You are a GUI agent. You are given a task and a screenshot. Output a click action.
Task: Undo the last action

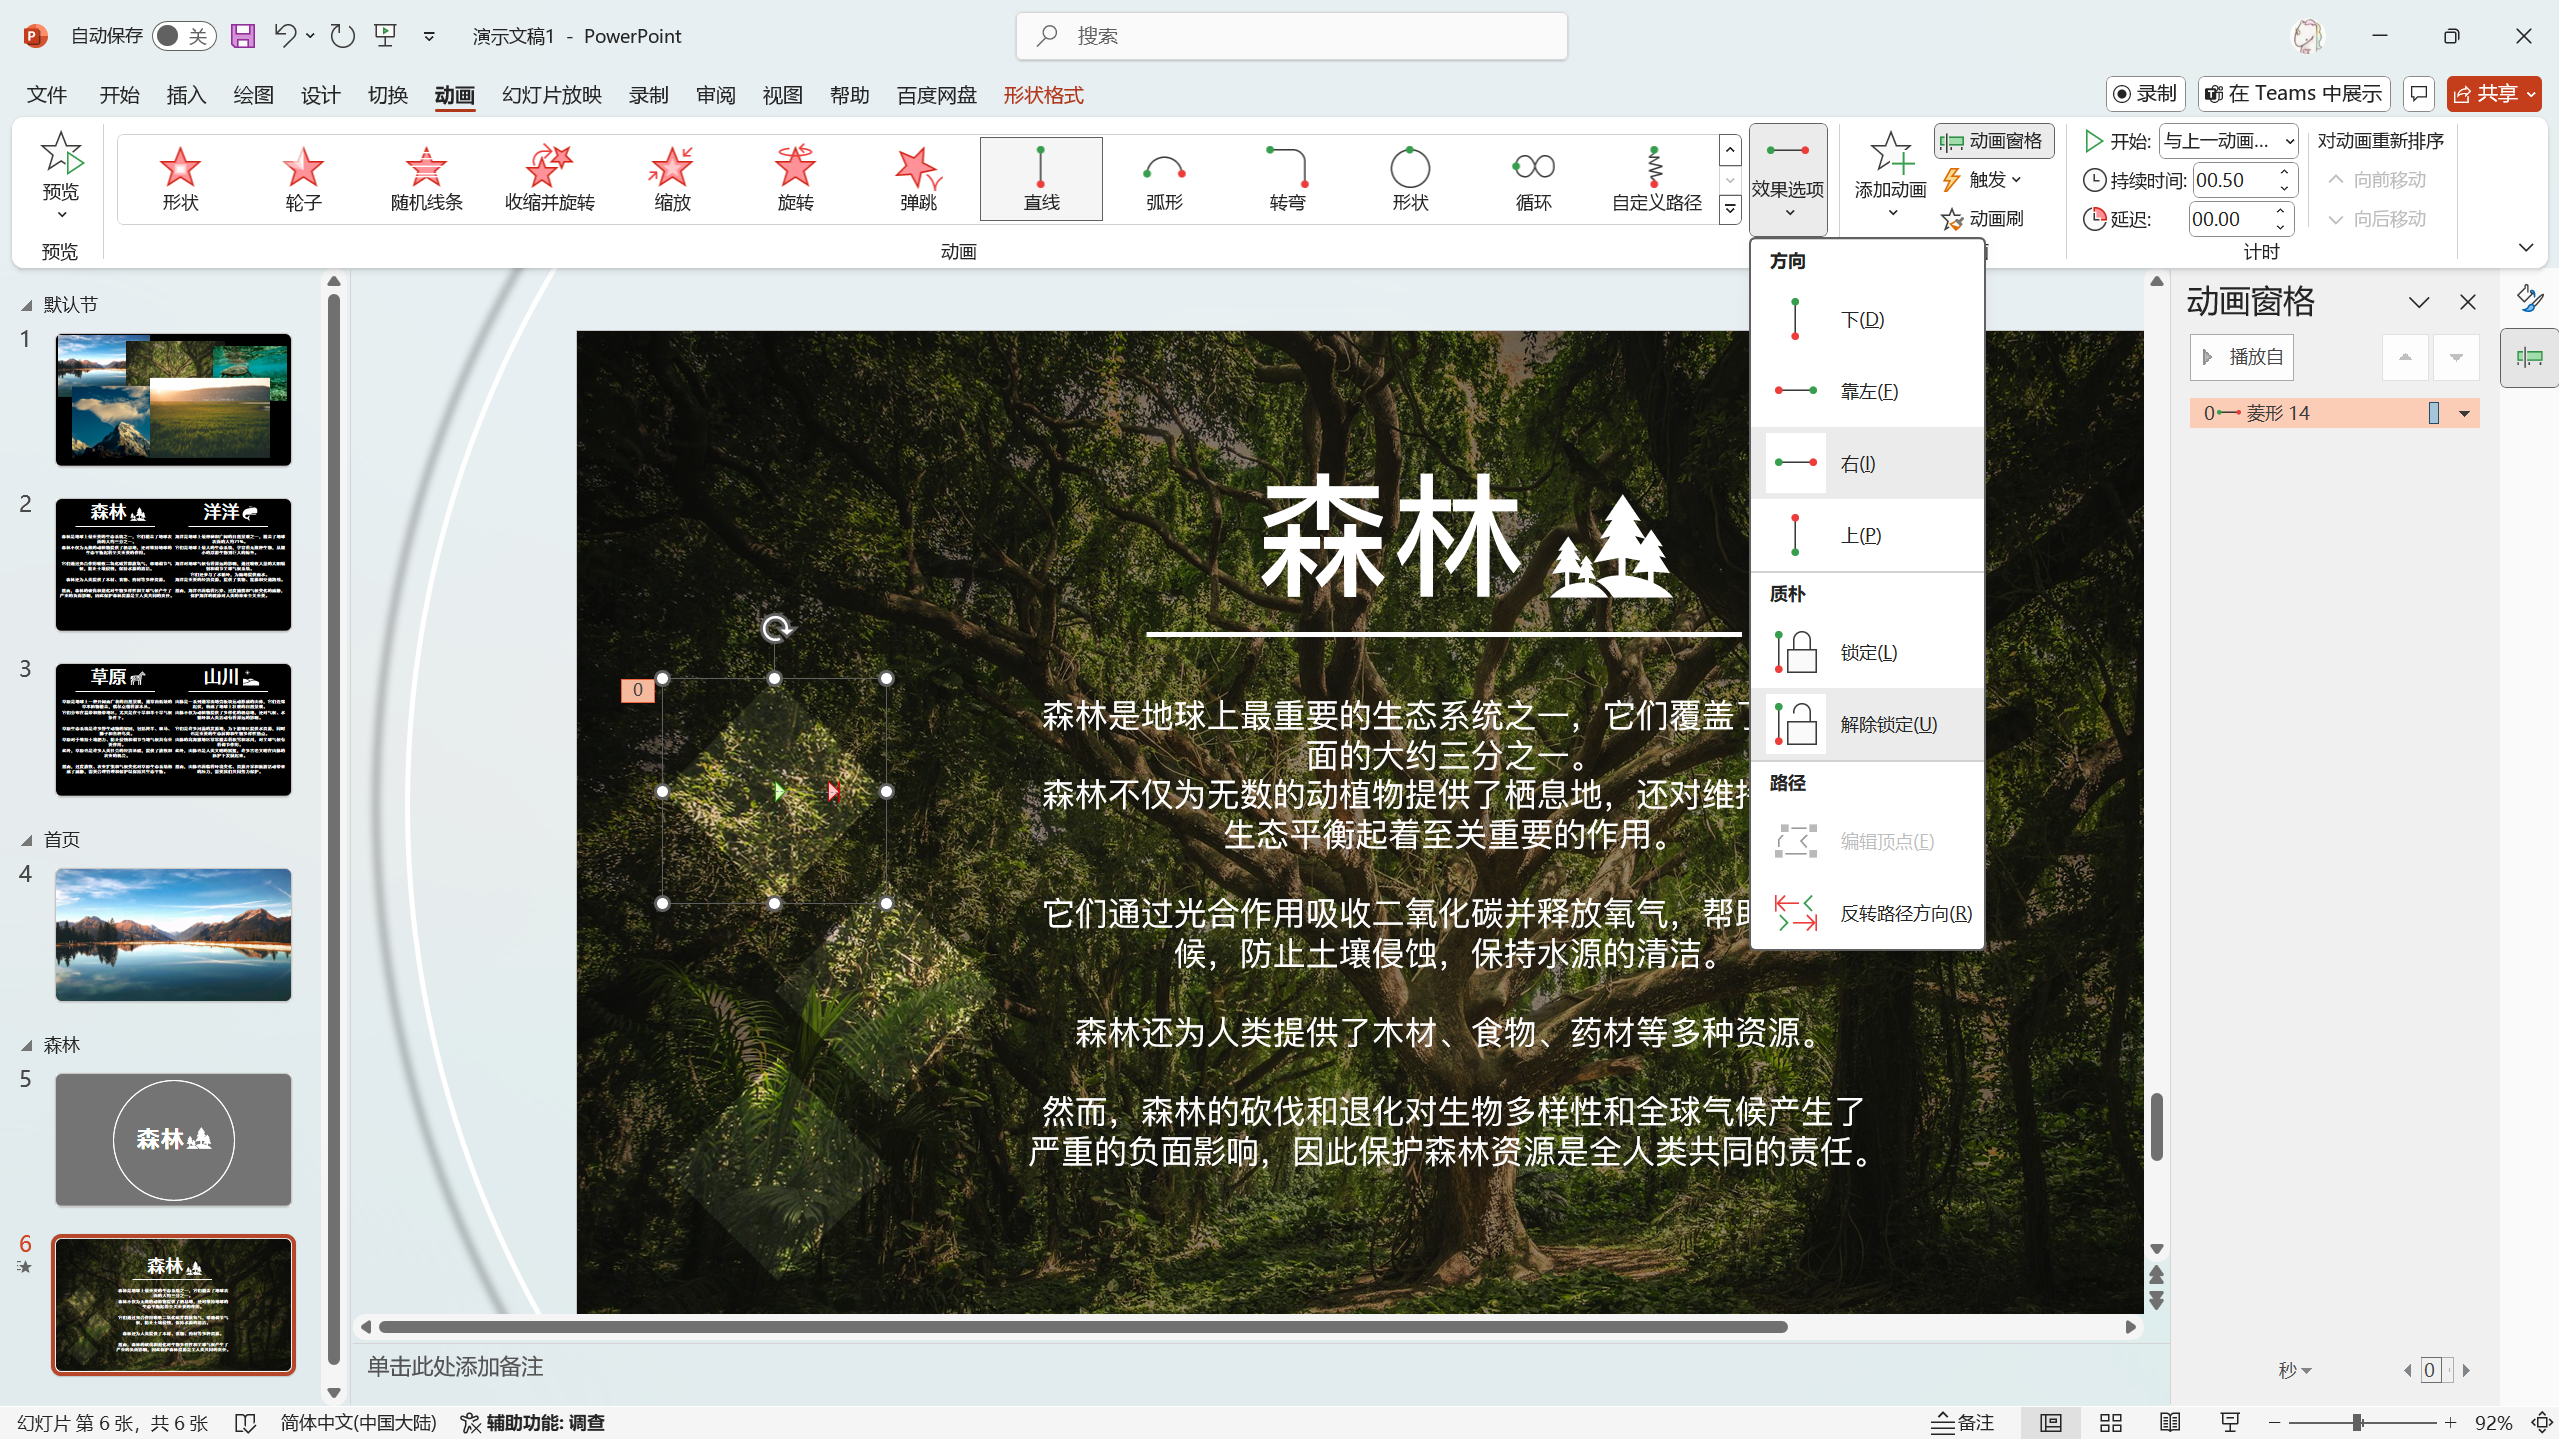[284, 36]
